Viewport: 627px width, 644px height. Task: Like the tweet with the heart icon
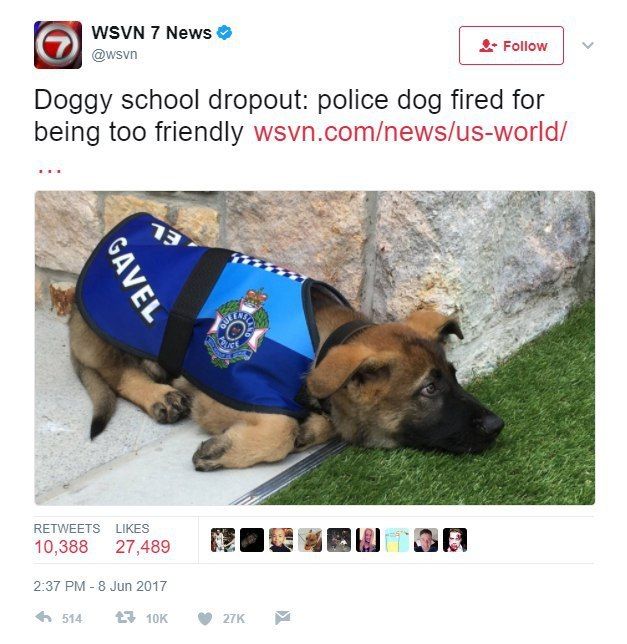[205, 618]
